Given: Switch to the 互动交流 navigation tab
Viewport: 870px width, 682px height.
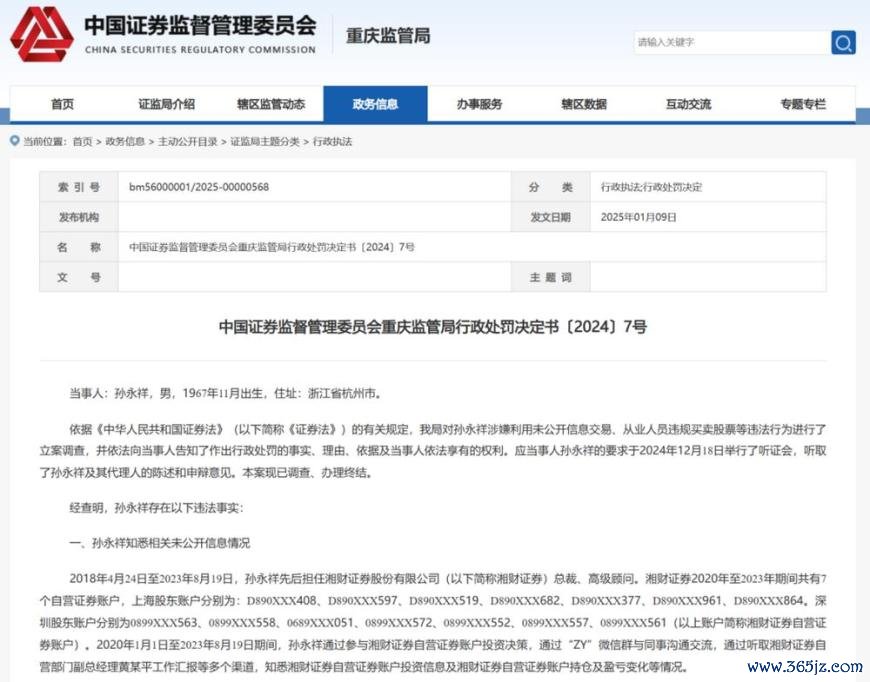Looking at the screenshot, I should pos(688,104).
